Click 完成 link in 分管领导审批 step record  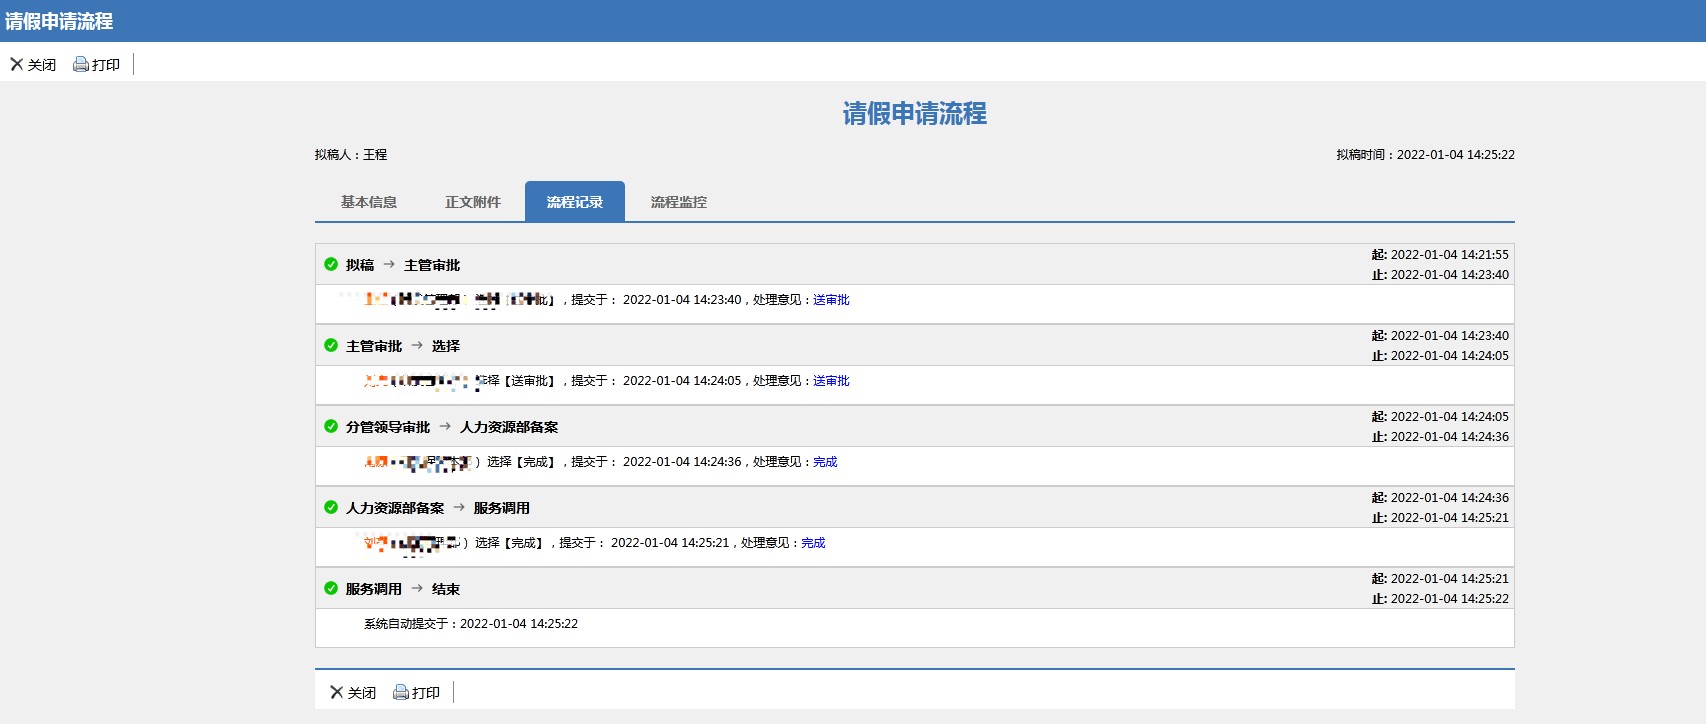tap(825, 462)
